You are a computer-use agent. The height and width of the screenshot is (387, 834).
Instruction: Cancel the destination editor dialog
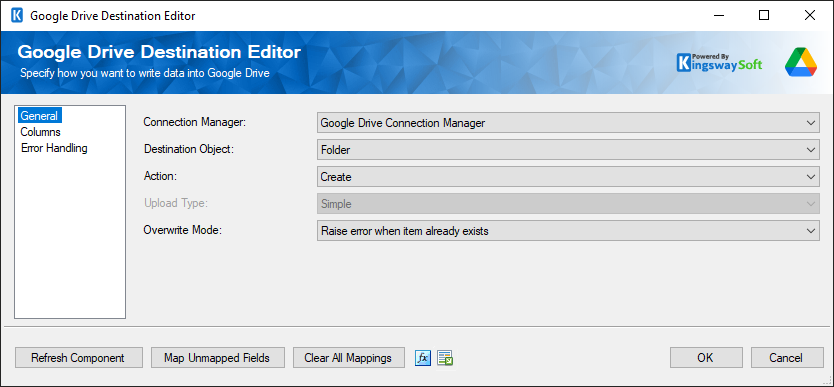(x=787, y=358)
